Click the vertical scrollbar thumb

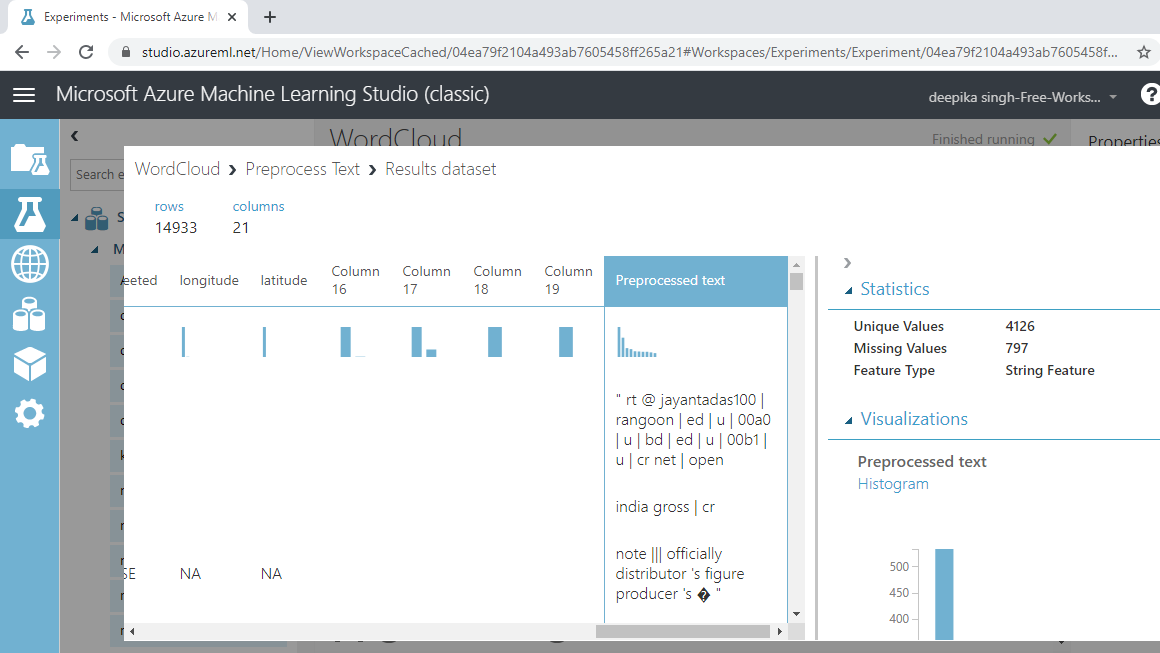pos(796,281)
